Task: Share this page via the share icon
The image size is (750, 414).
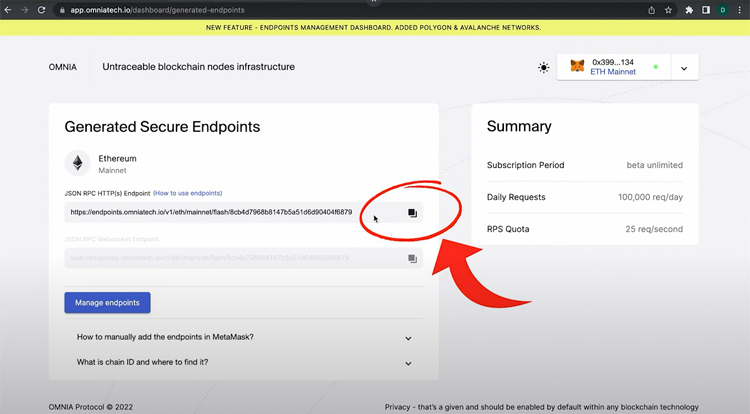Action: (x=651, y=10)
